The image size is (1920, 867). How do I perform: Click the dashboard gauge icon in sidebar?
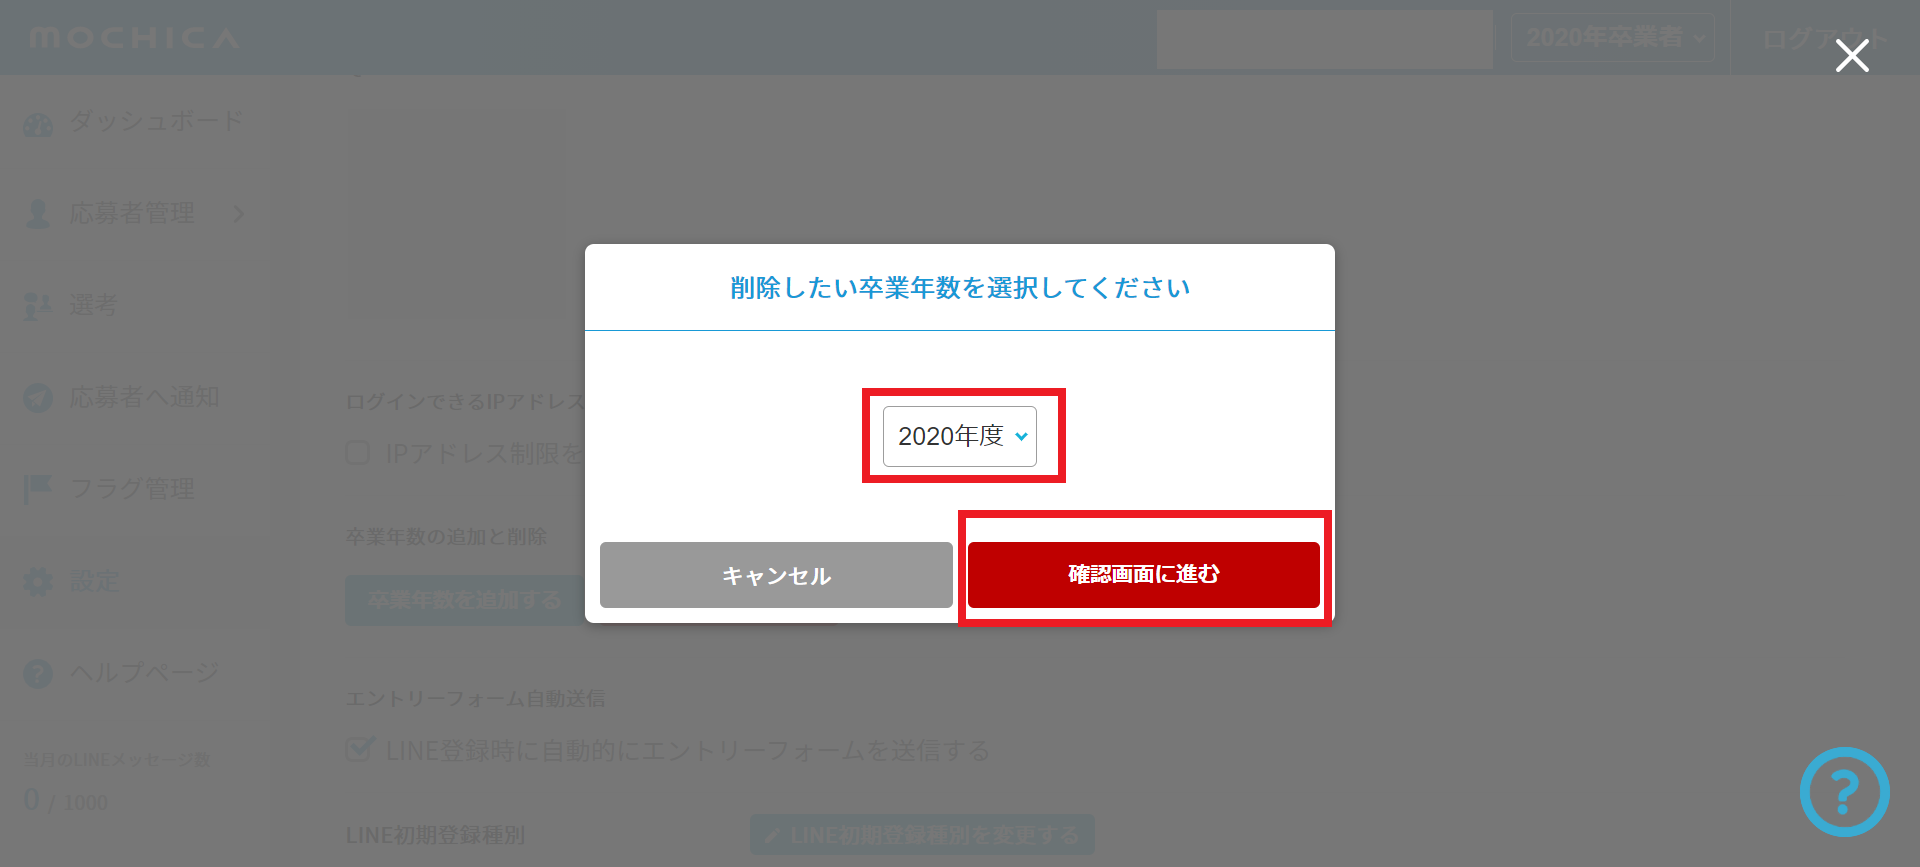[x=38, y=124]
